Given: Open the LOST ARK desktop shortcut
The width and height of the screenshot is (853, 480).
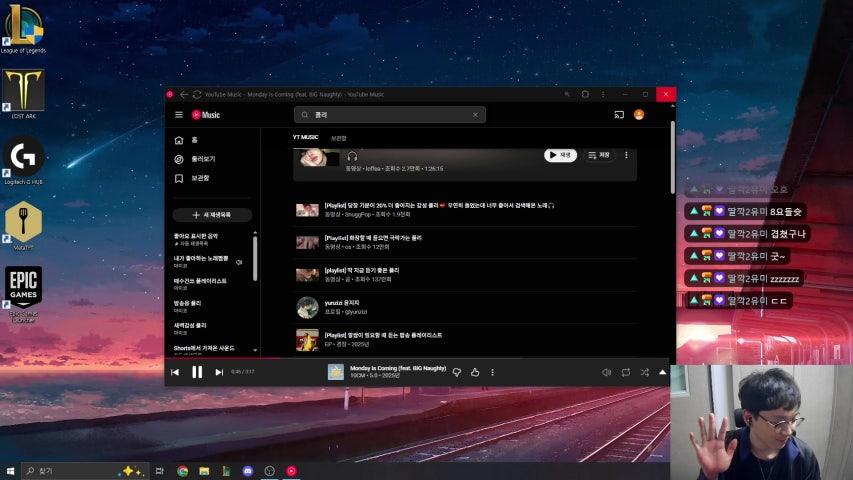Looking at the screenshot, I should (23, 94).
